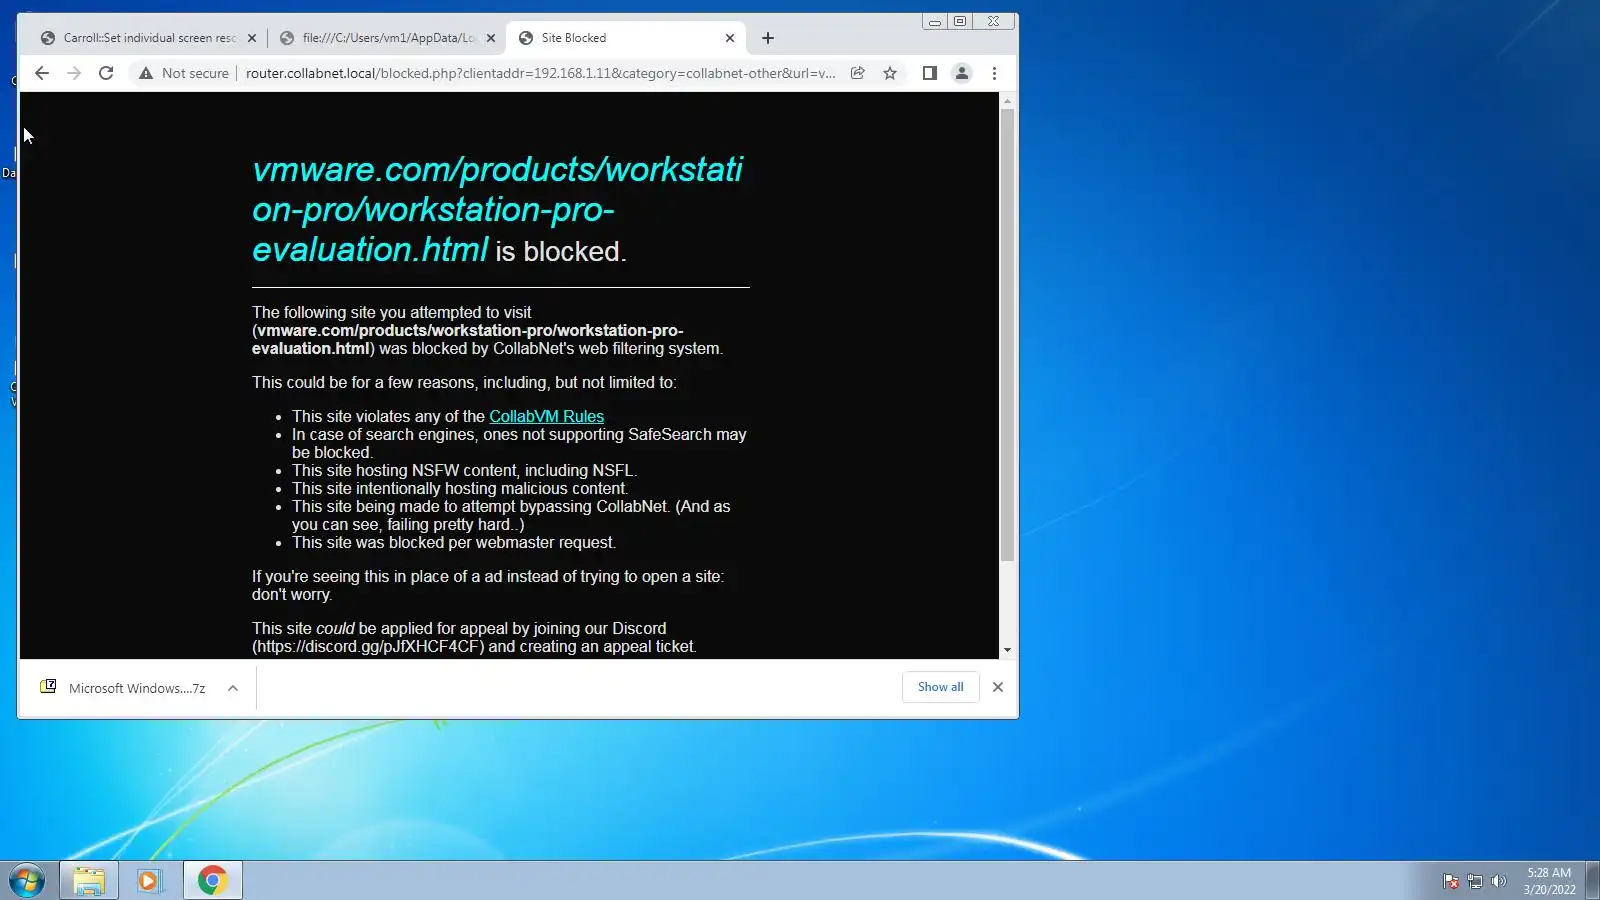Expand the download item options chevron
The image size is (1600, 900).
point(233,688)
